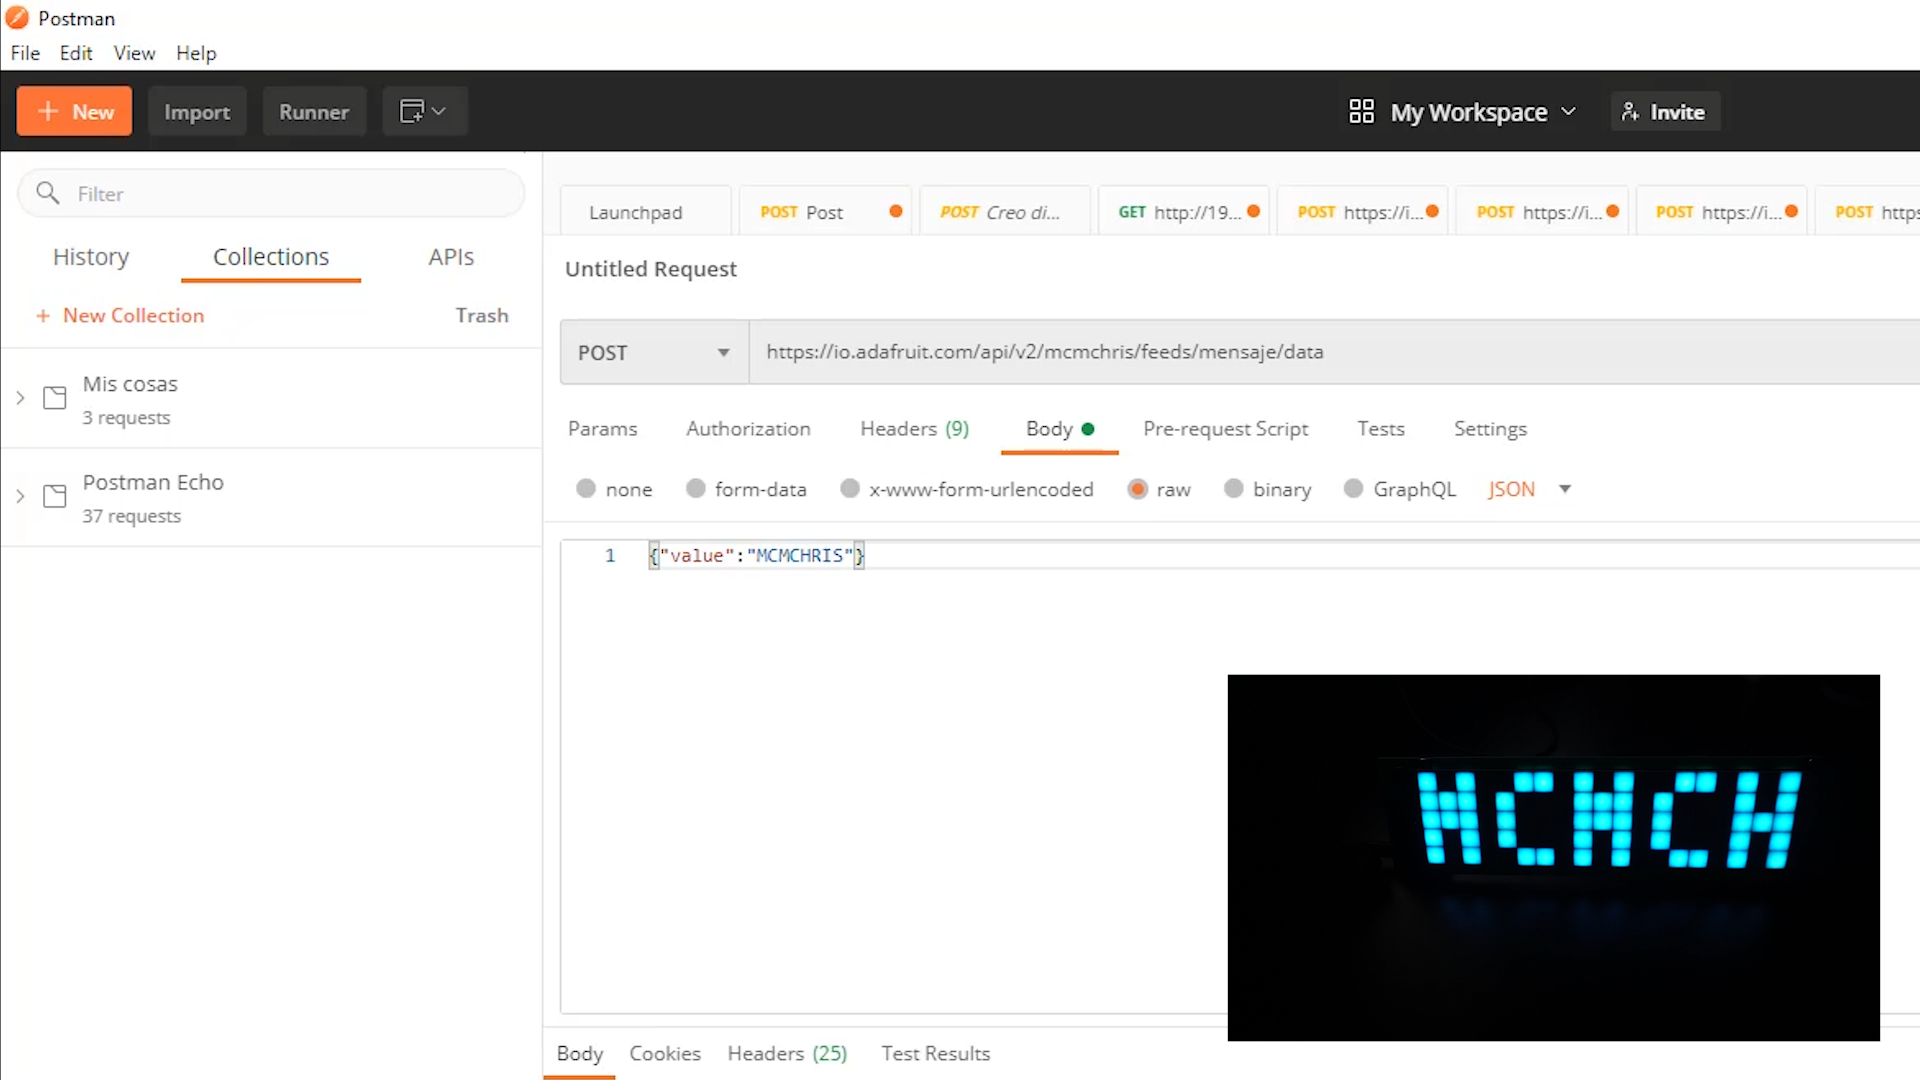
Task: Select the Postman Echo collection name
Action: click(x=153, y=482)
